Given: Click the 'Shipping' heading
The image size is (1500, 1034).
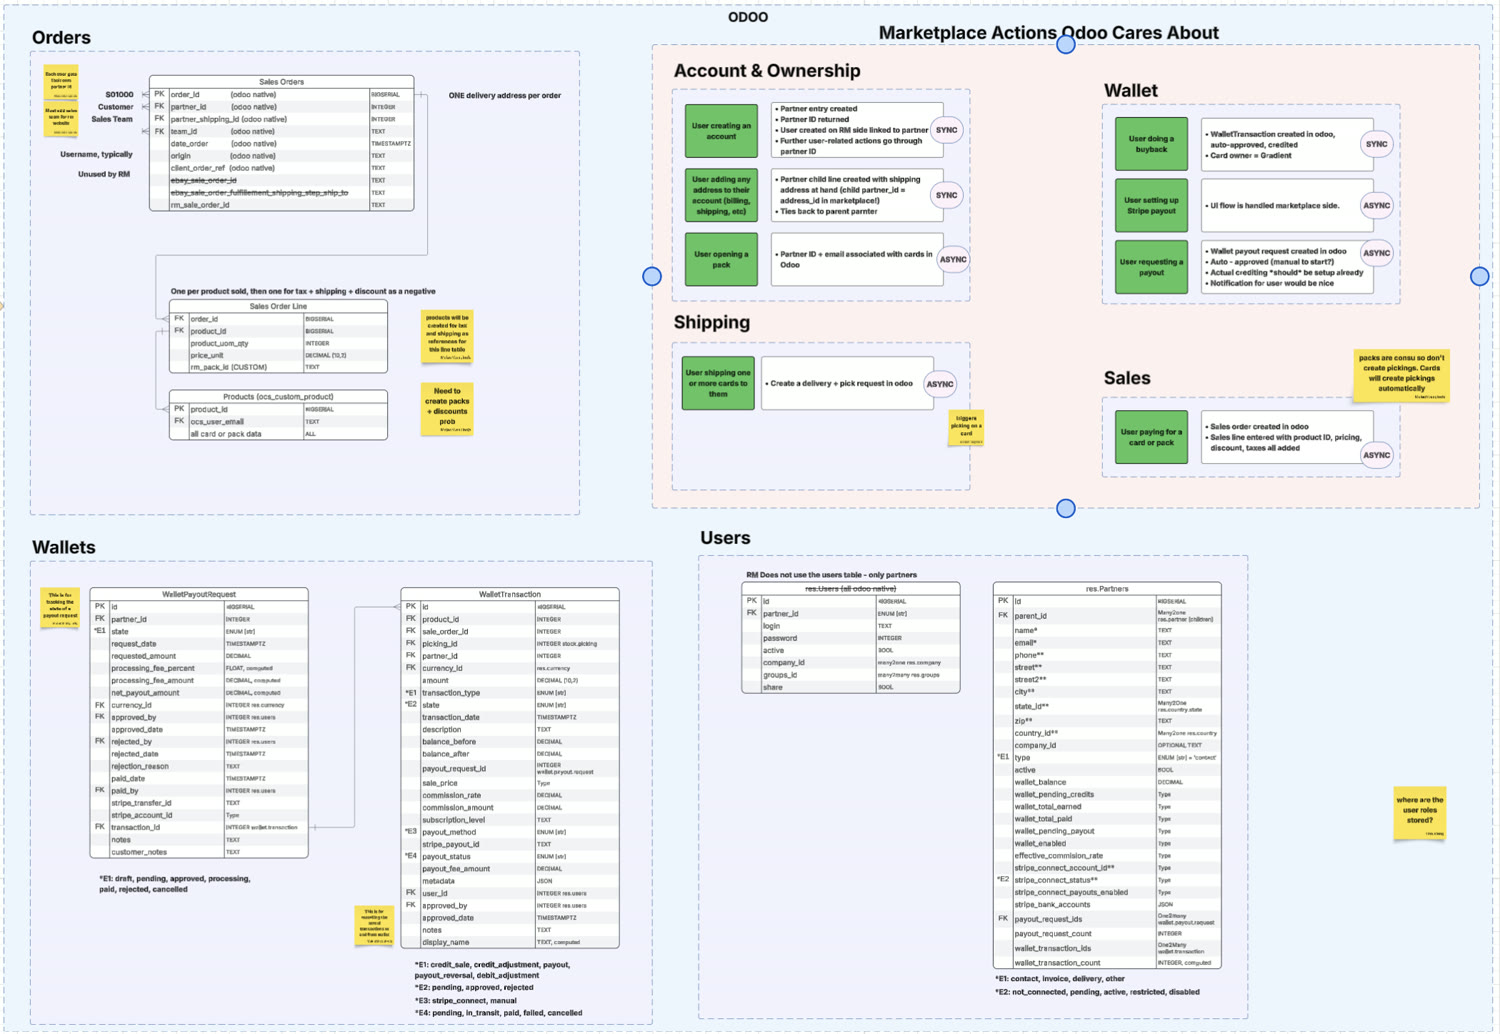Looking at the screenshot, I should pyautogui.click(x=712, y=322).
